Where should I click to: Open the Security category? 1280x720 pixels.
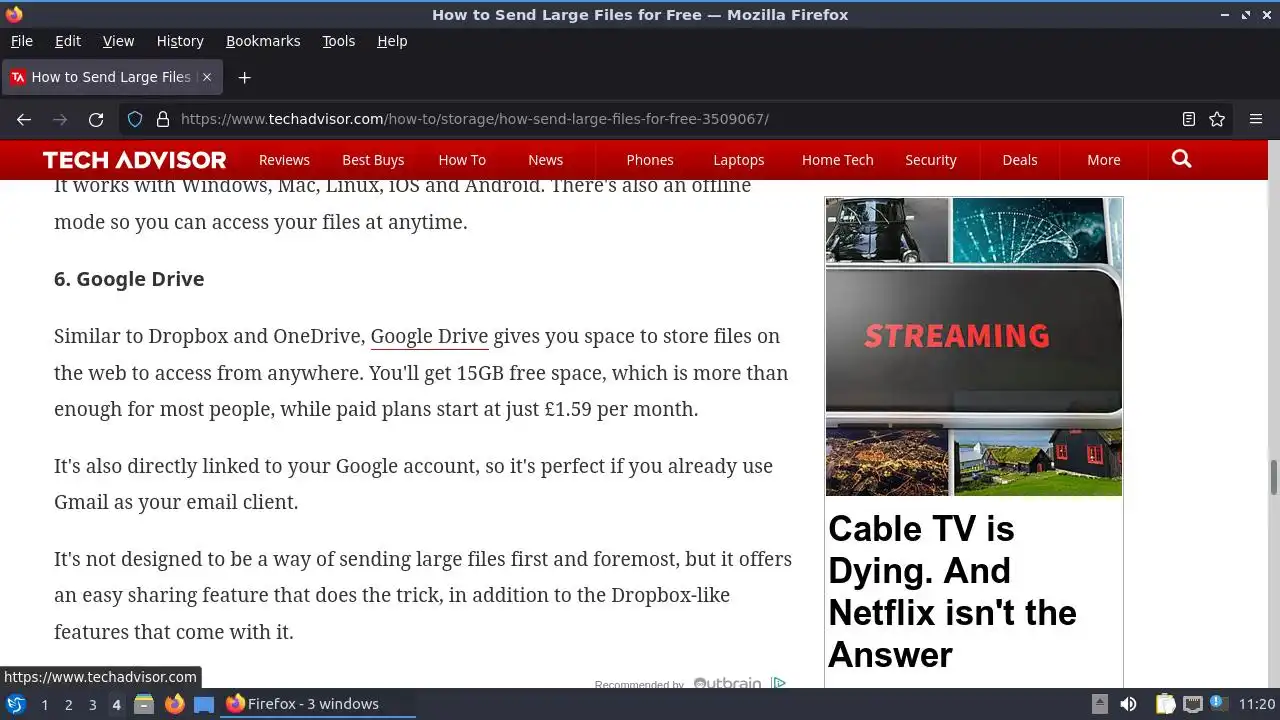coord(931,160)
